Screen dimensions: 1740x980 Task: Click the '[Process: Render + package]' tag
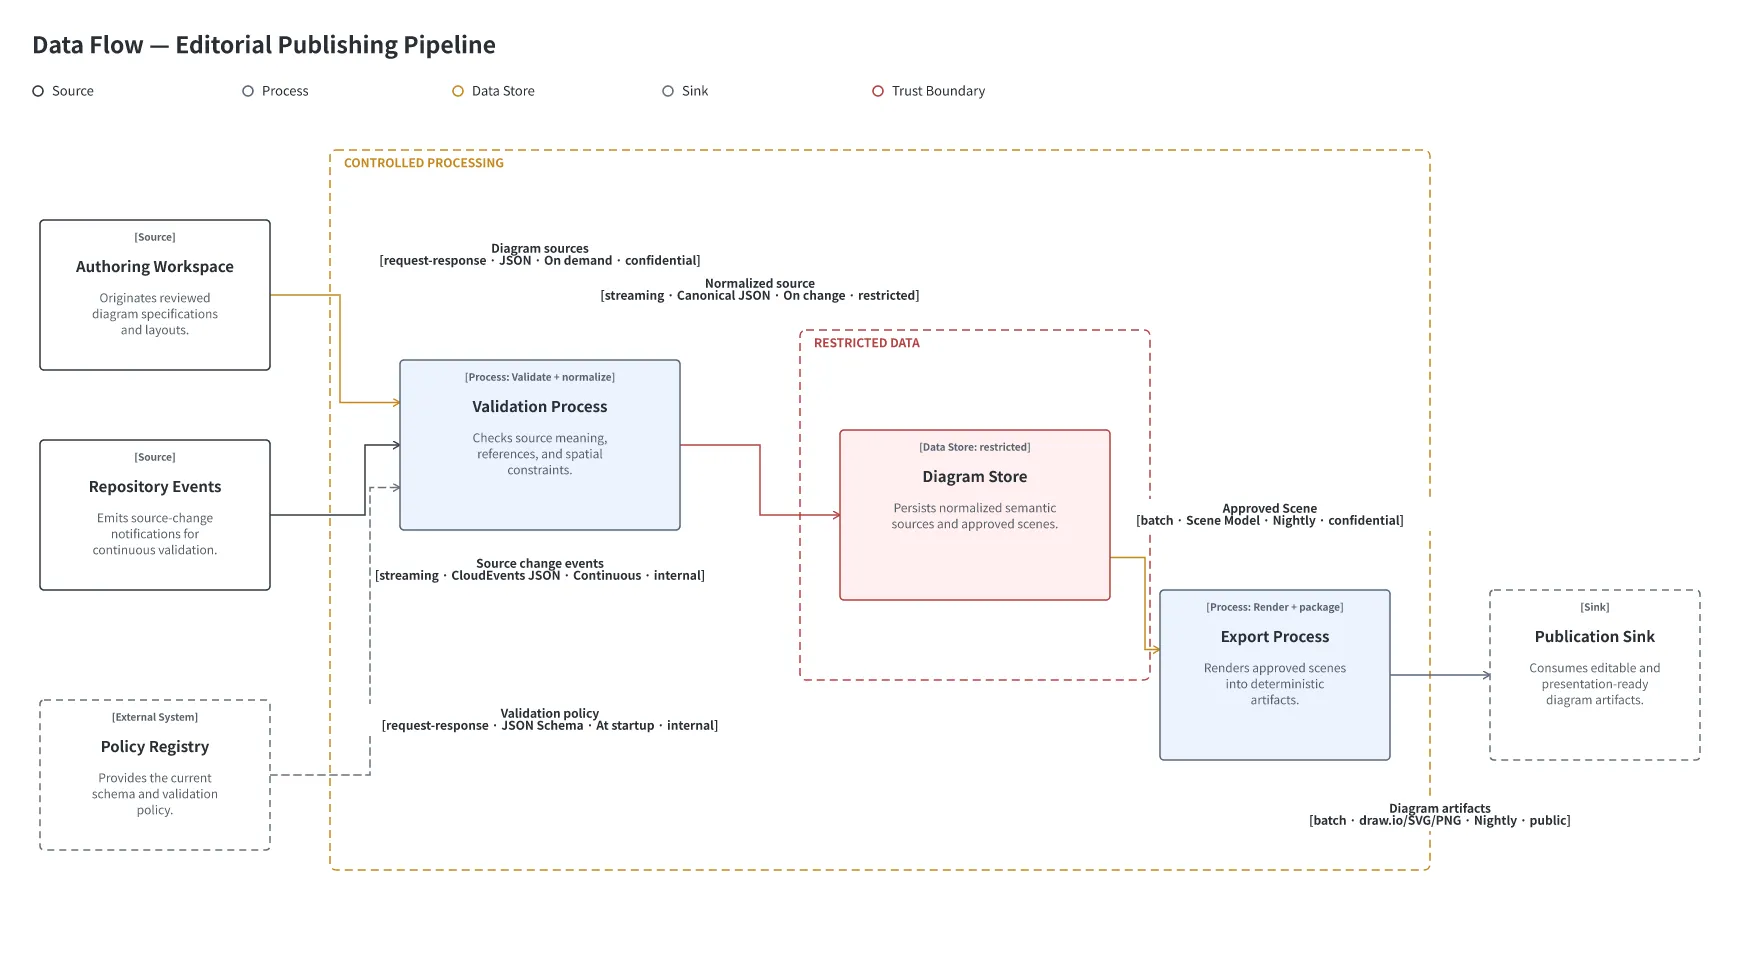pos(1275,607)
